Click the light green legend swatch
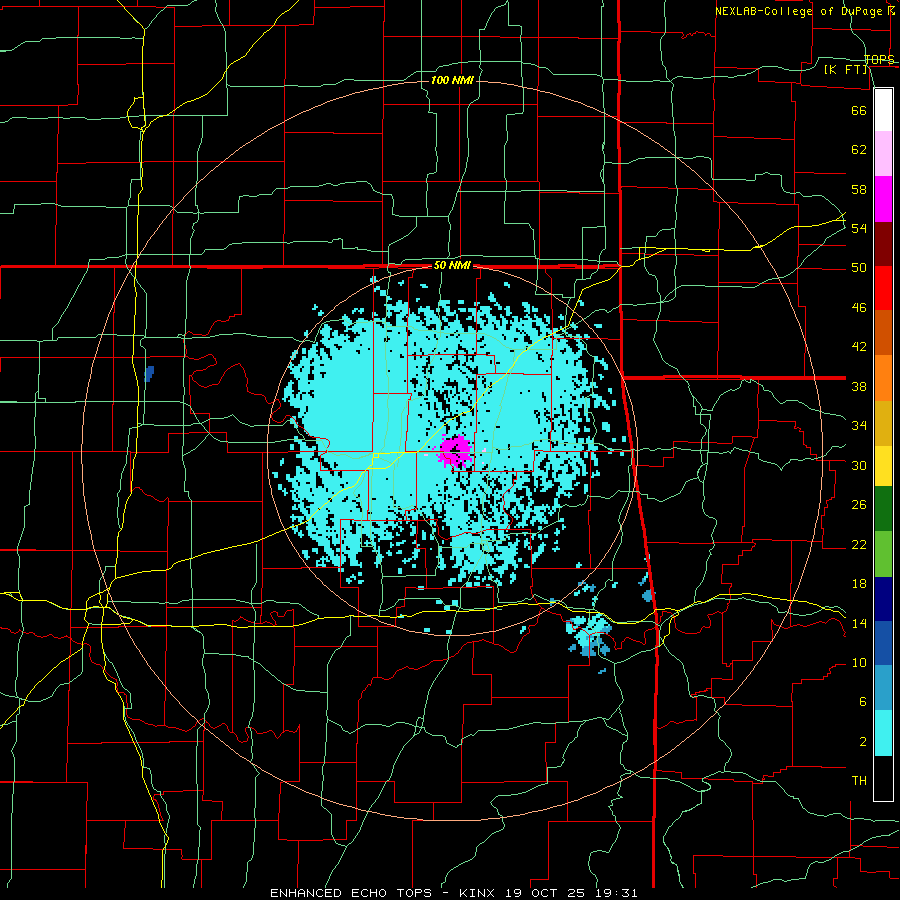Screen dimensions: 900x900 point(883,554)
